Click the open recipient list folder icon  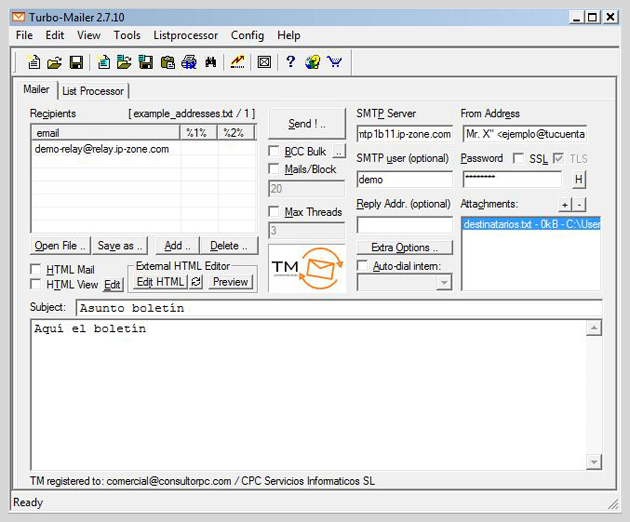[x=124, y=62]
